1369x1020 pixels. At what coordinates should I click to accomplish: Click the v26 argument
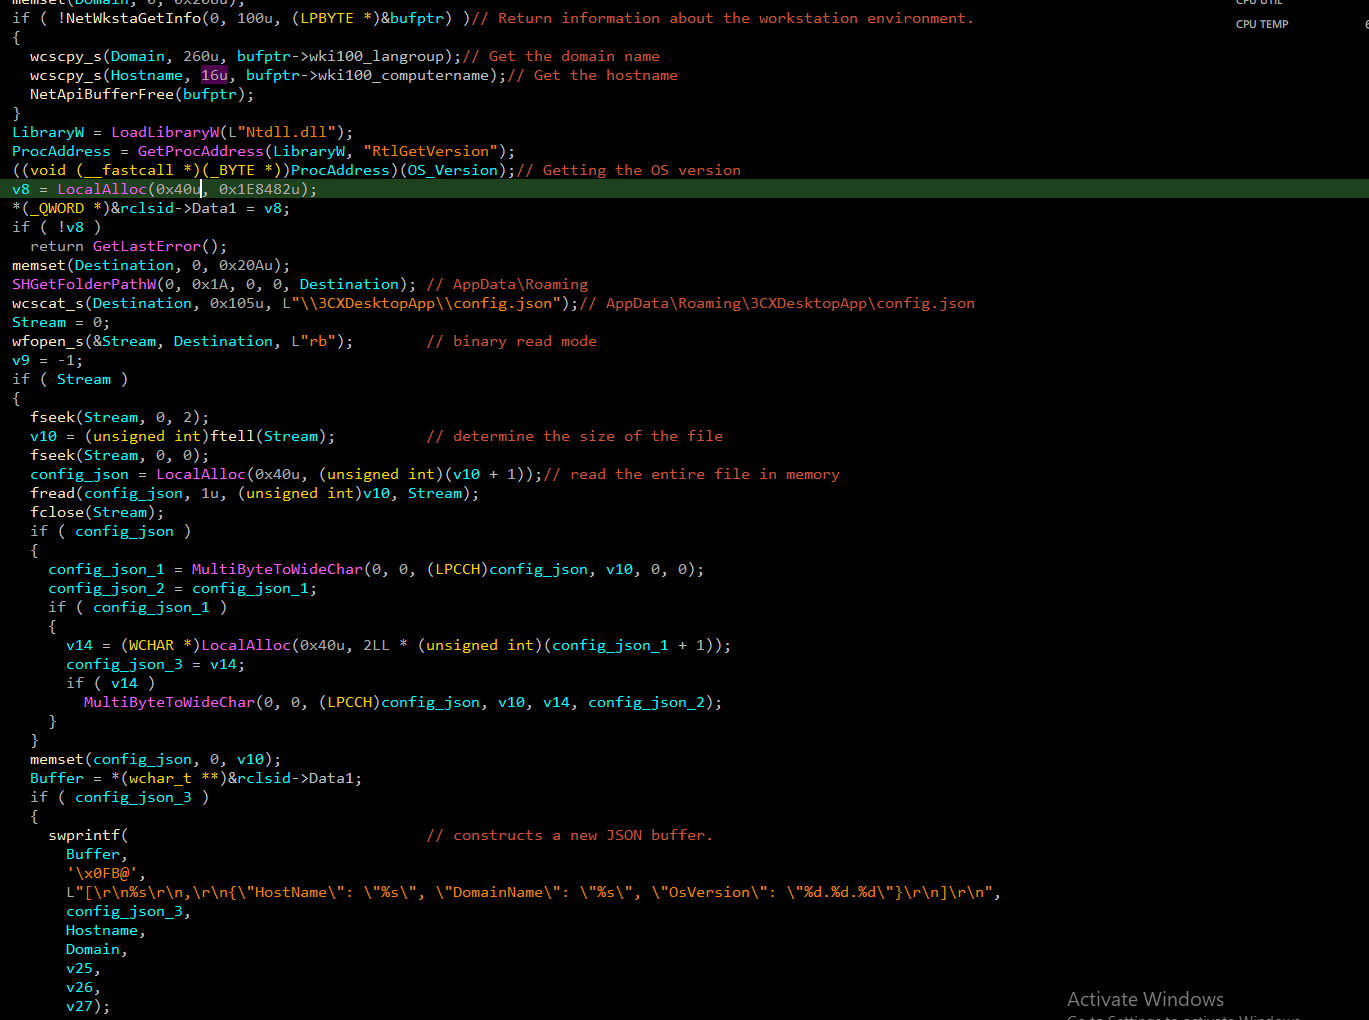click(79, 987)
